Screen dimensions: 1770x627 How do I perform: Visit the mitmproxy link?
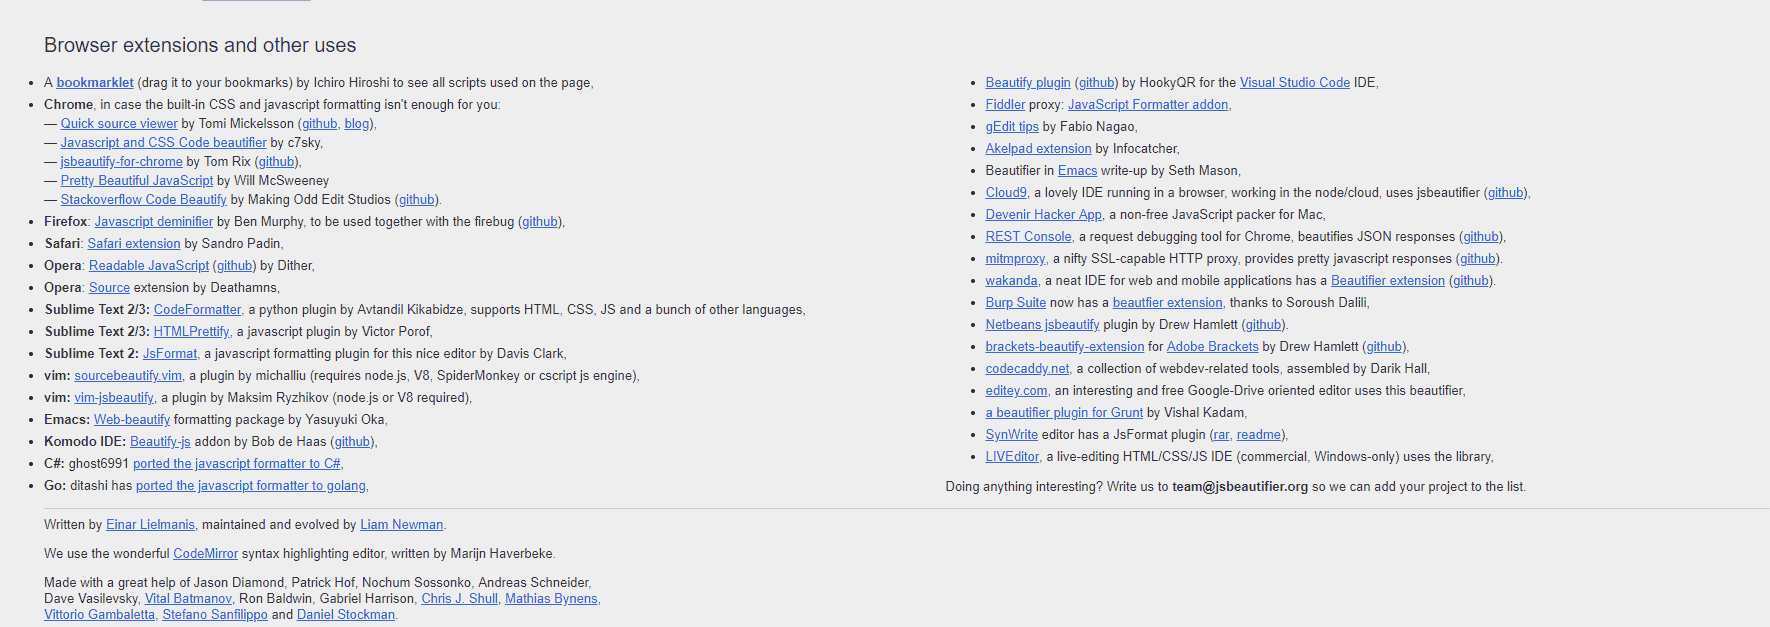(x=1015, y=259)
